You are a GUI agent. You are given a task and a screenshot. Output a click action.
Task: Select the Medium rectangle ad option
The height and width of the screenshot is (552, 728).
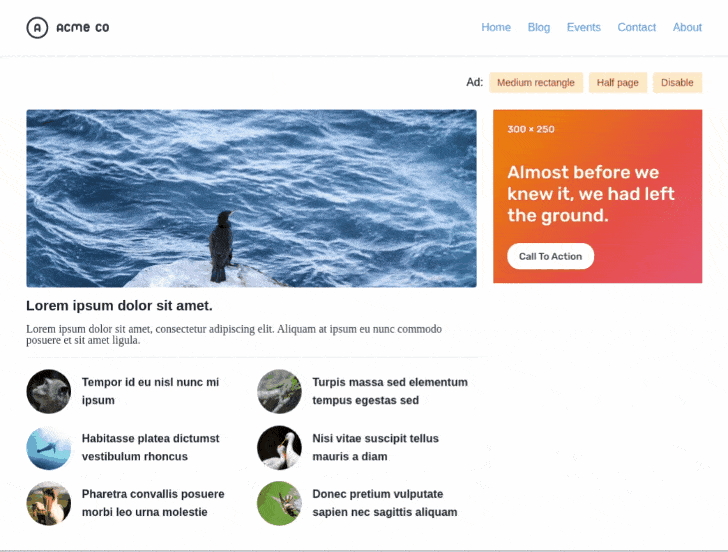(x=536, y=83)
